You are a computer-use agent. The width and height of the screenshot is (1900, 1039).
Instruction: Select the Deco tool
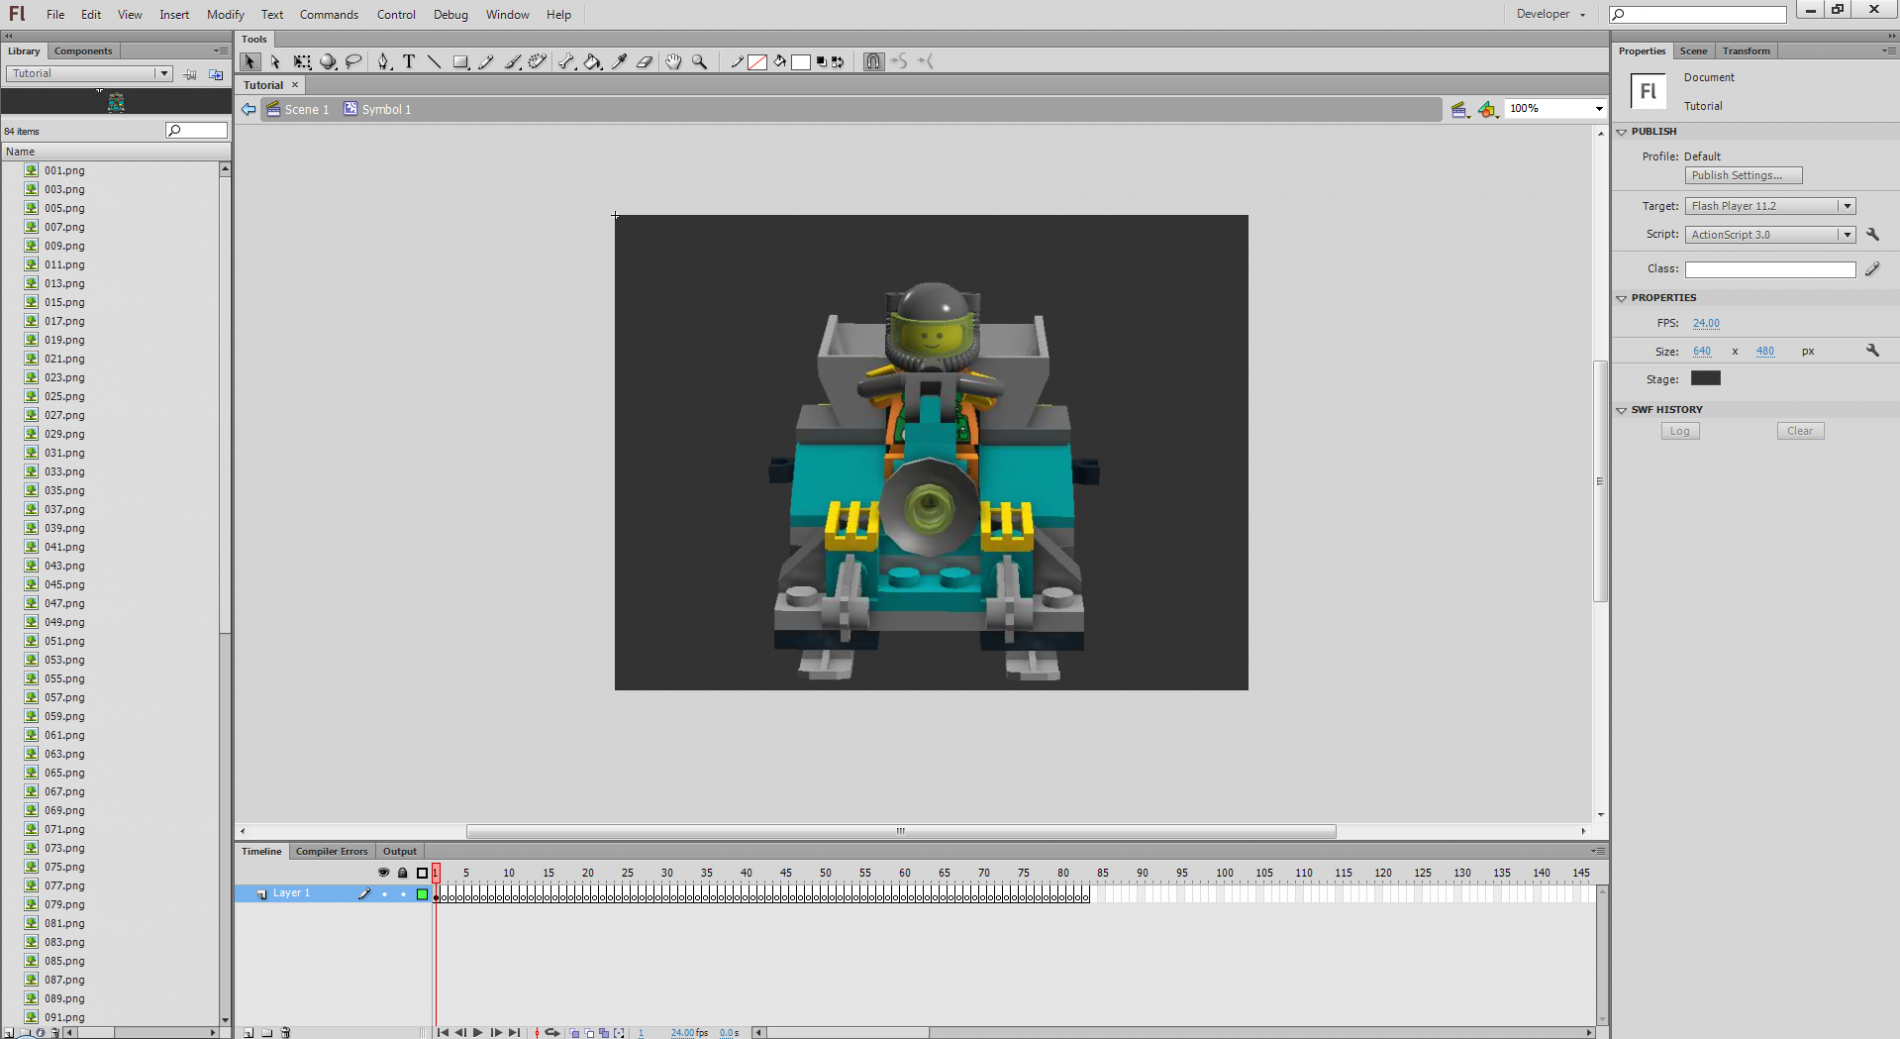[x=538, y=62]
